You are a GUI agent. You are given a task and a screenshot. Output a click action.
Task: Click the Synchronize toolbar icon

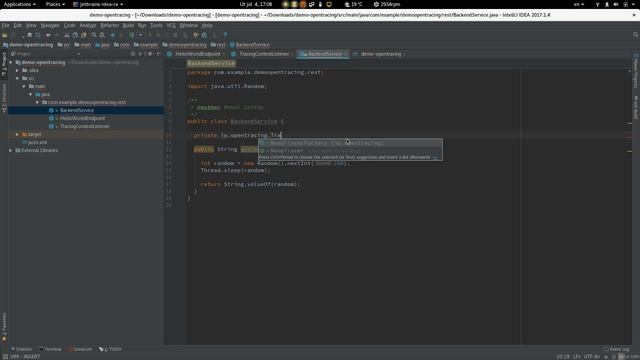tap(38, 36)
